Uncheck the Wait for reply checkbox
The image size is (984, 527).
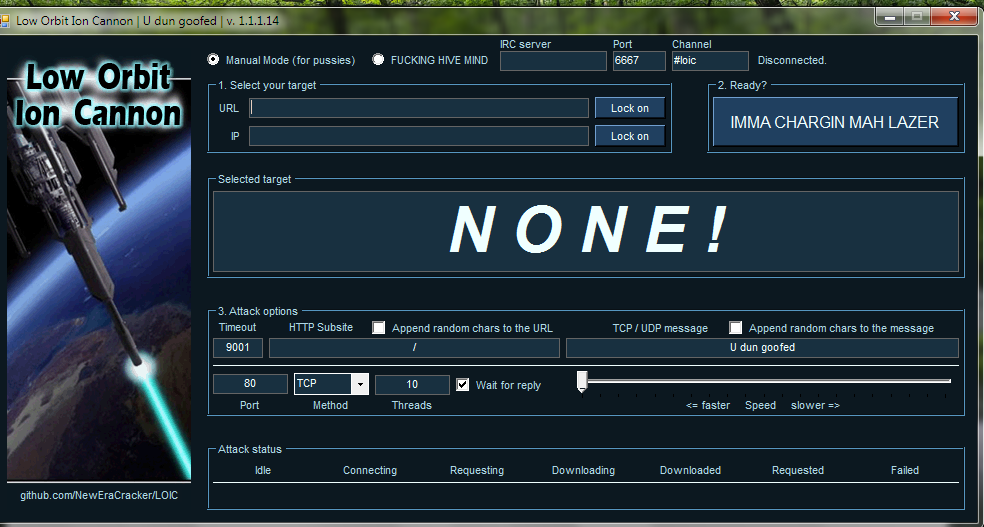(463, 385)
